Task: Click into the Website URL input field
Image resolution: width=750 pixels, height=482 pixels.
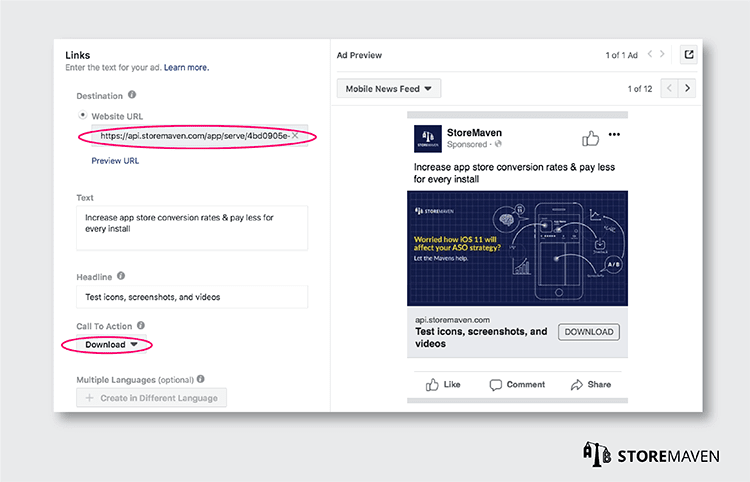Action: [x=199, y=136]
